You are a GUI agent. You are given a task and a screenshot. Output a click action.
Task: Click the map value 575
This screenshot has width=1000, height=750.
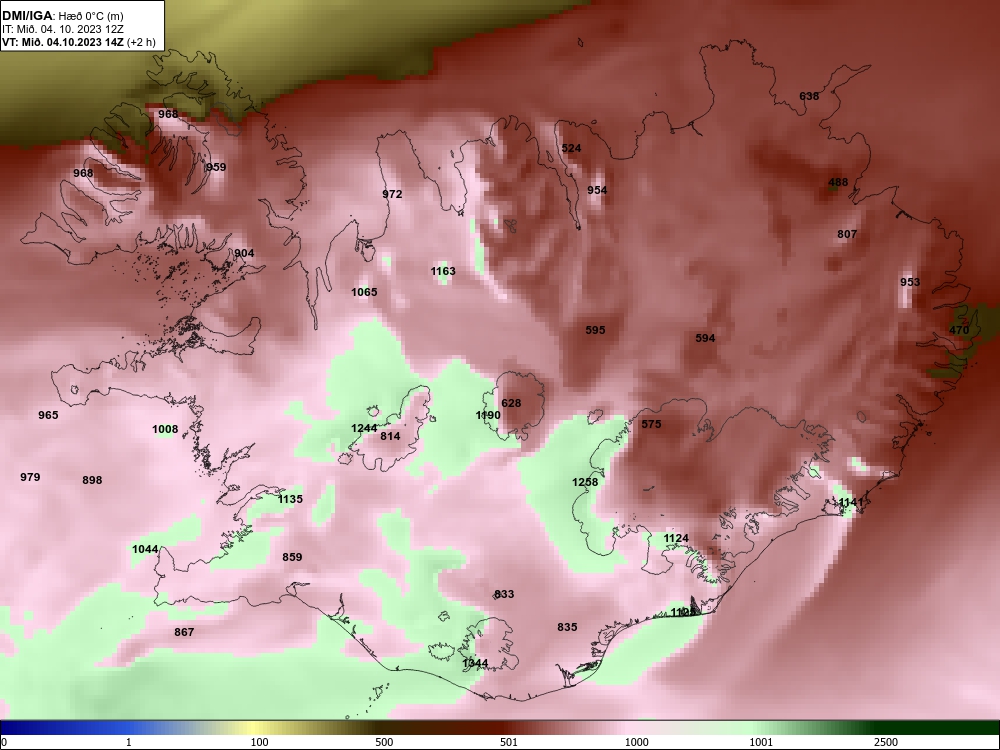[651, 424]
